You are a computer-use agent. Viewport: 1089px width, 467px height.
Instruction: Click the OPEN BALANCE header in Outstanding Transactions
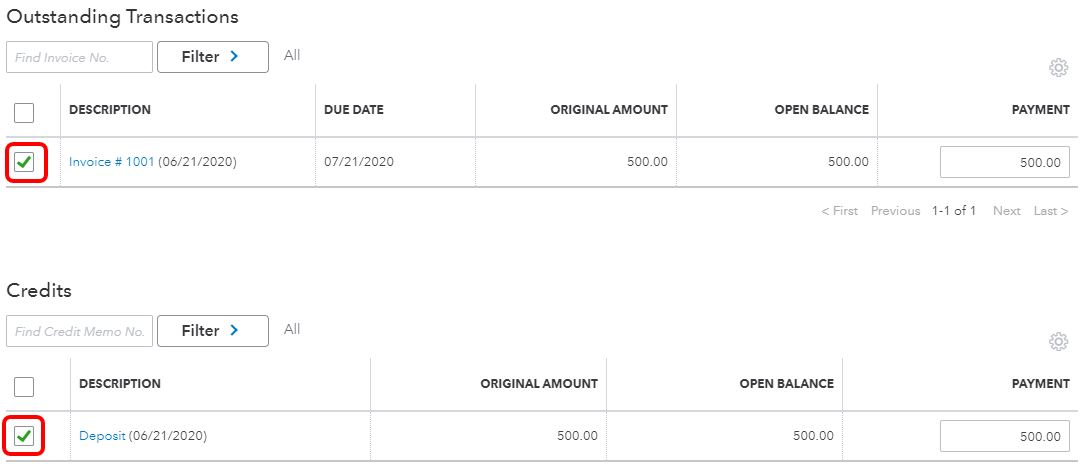click(x=822, y=110)
